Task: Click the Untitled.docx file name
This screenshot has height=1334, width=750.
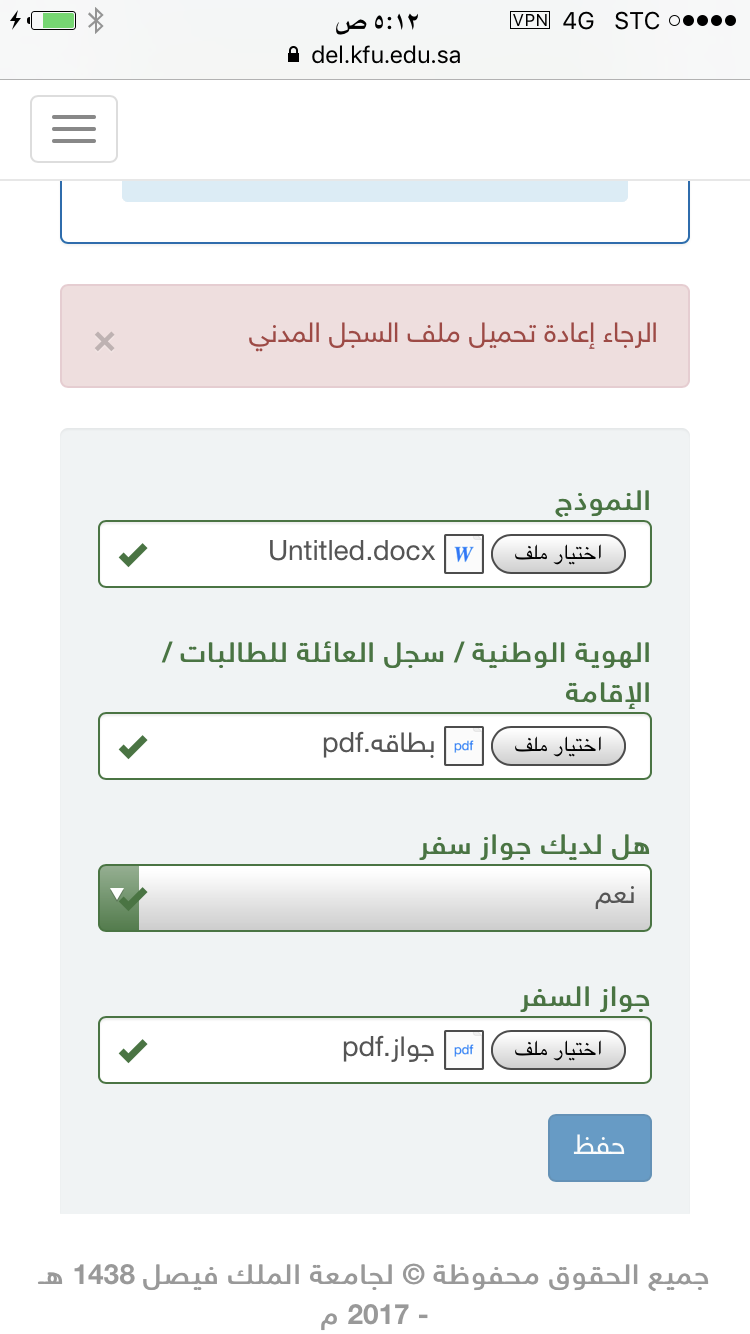Action: tap(352, 552)
